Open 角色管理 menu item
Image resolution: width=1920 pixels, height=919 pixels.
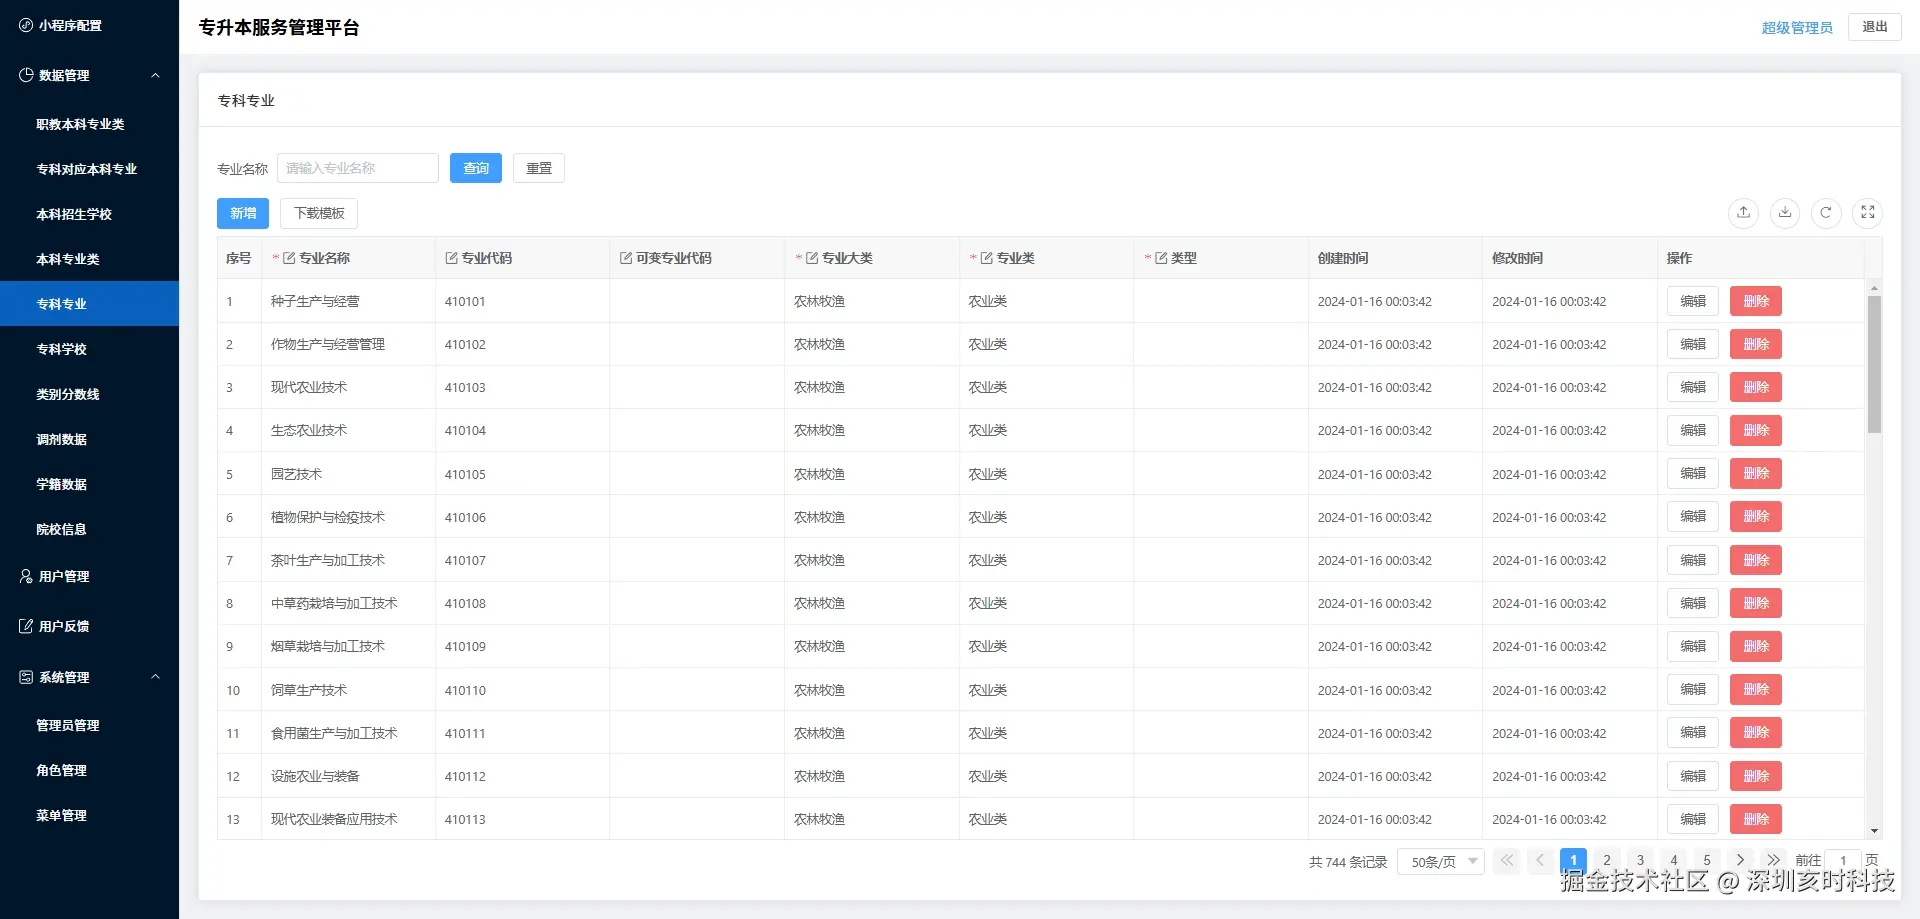(x=90, y=770)
